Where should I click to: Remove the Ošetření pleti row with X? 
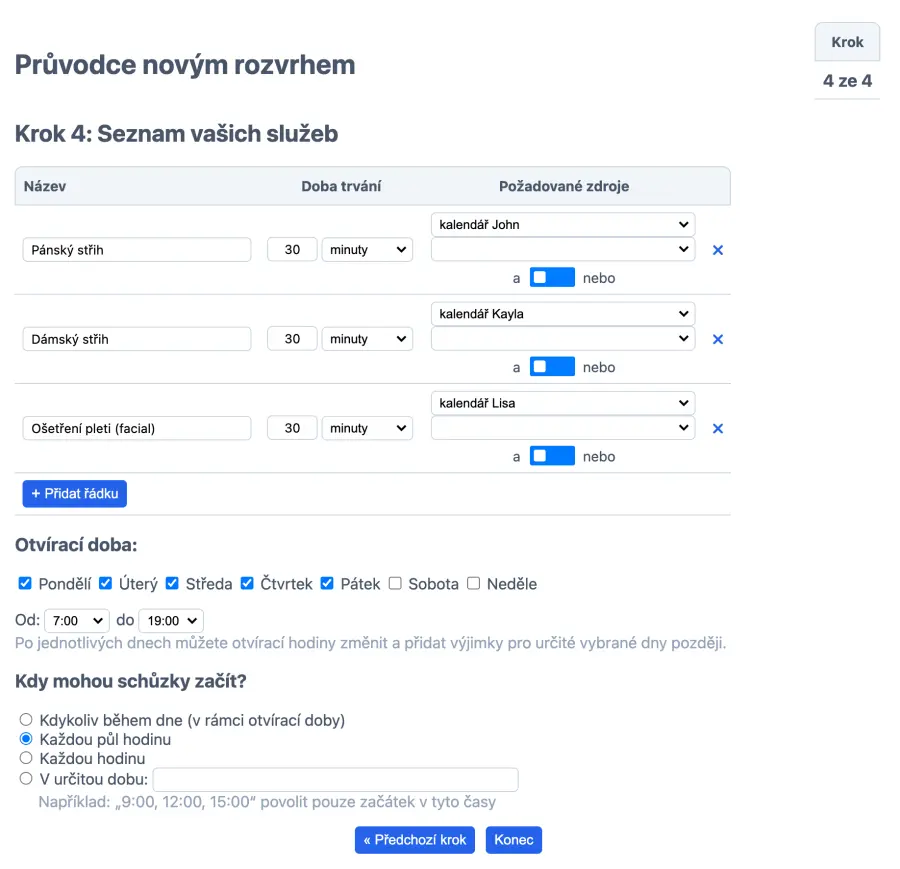click(x=717, y=429)
